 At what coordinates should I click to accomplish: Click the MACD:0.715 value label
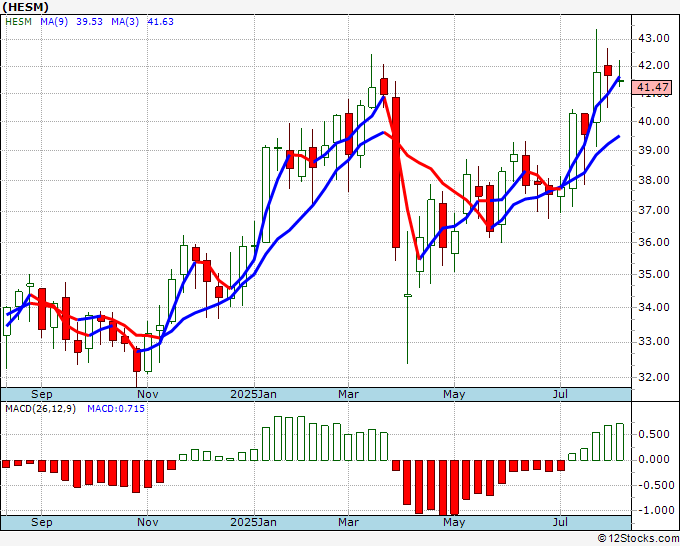116,409
